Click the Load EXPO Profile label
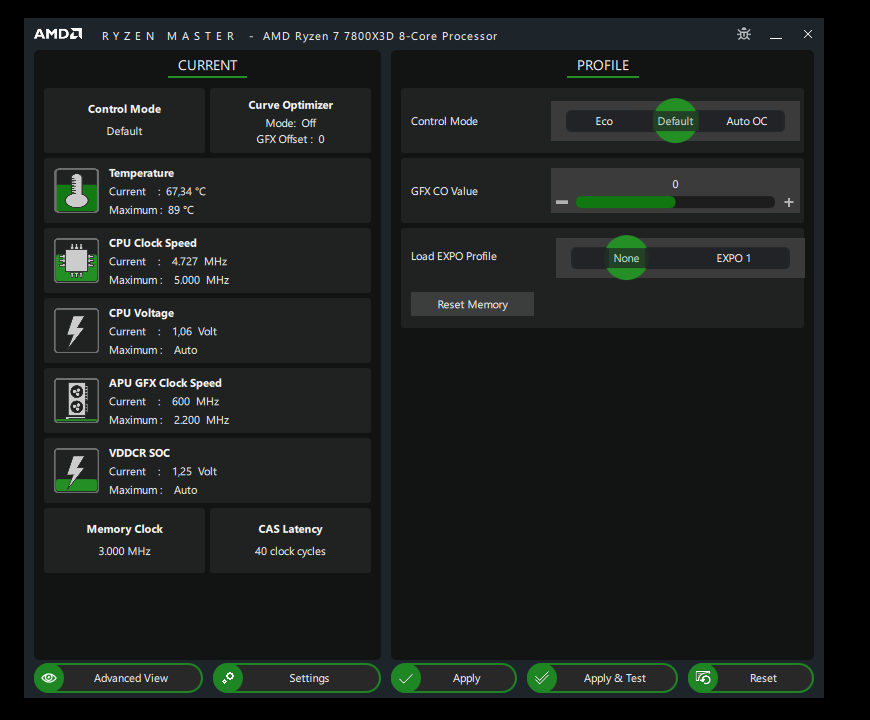 click(453, 256)
